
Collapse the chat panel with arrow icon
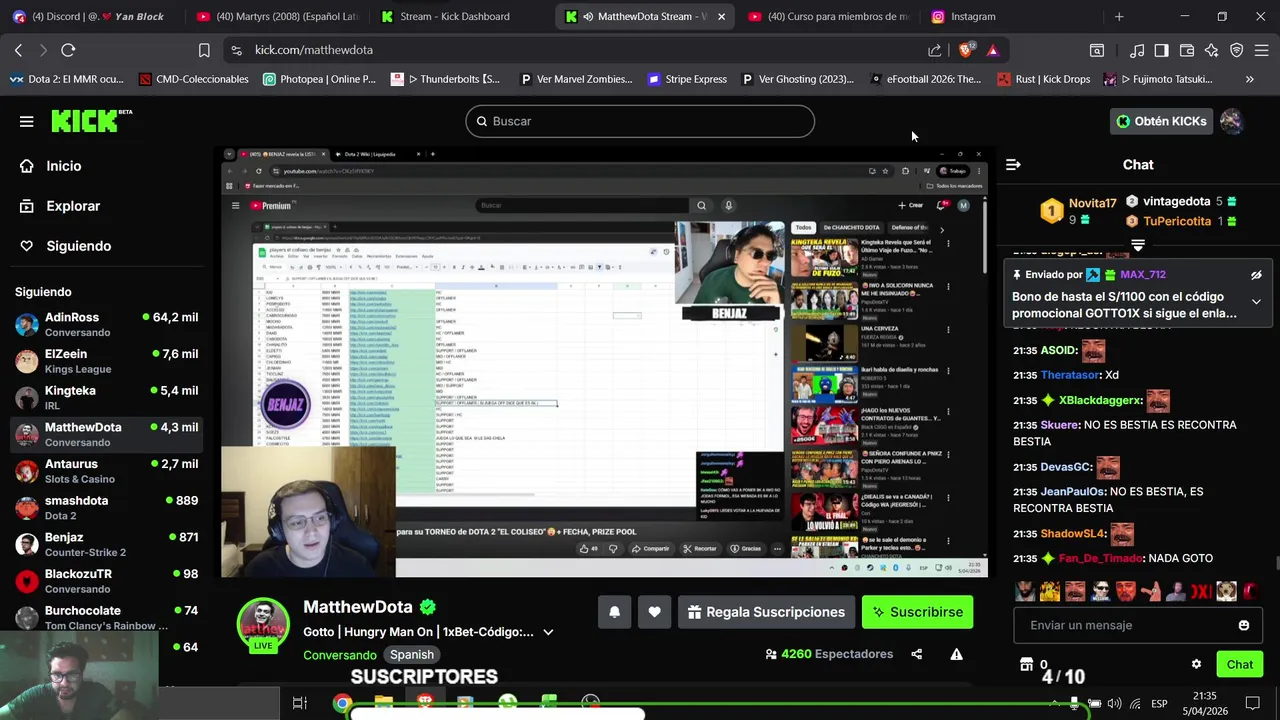tap(1013, 165)
